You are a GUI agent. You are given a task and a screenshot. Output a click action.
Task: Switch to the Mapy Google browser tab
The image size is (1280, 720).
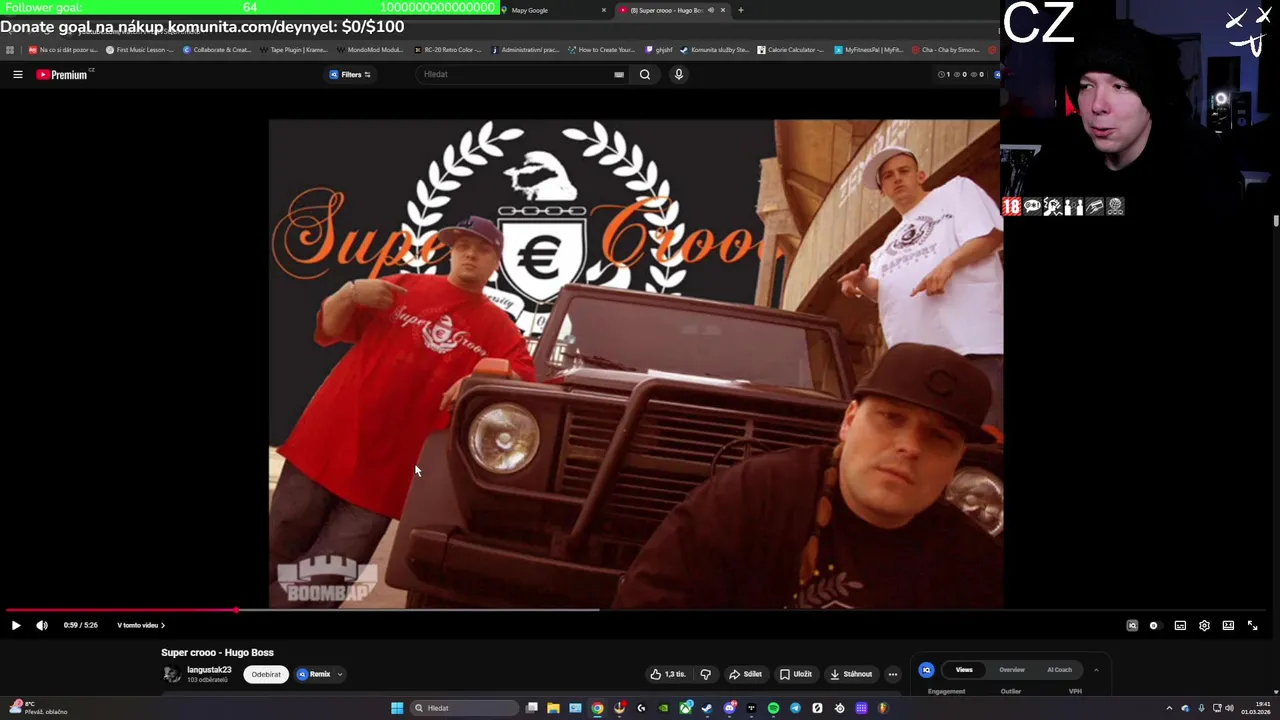point(553,10)
